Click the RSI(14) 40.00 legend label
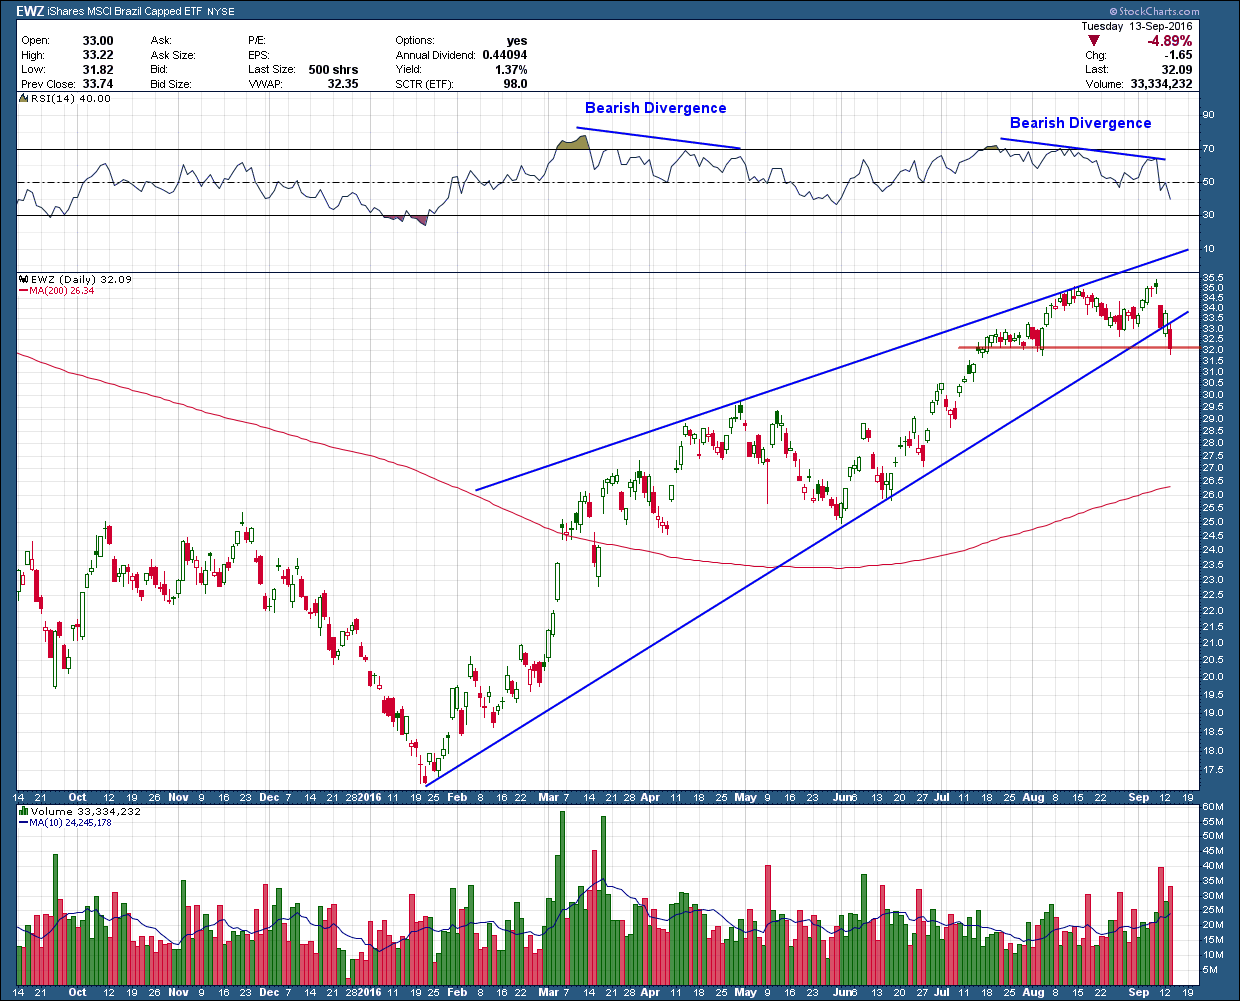The image size is (1240, 1001). pos(71,99)
